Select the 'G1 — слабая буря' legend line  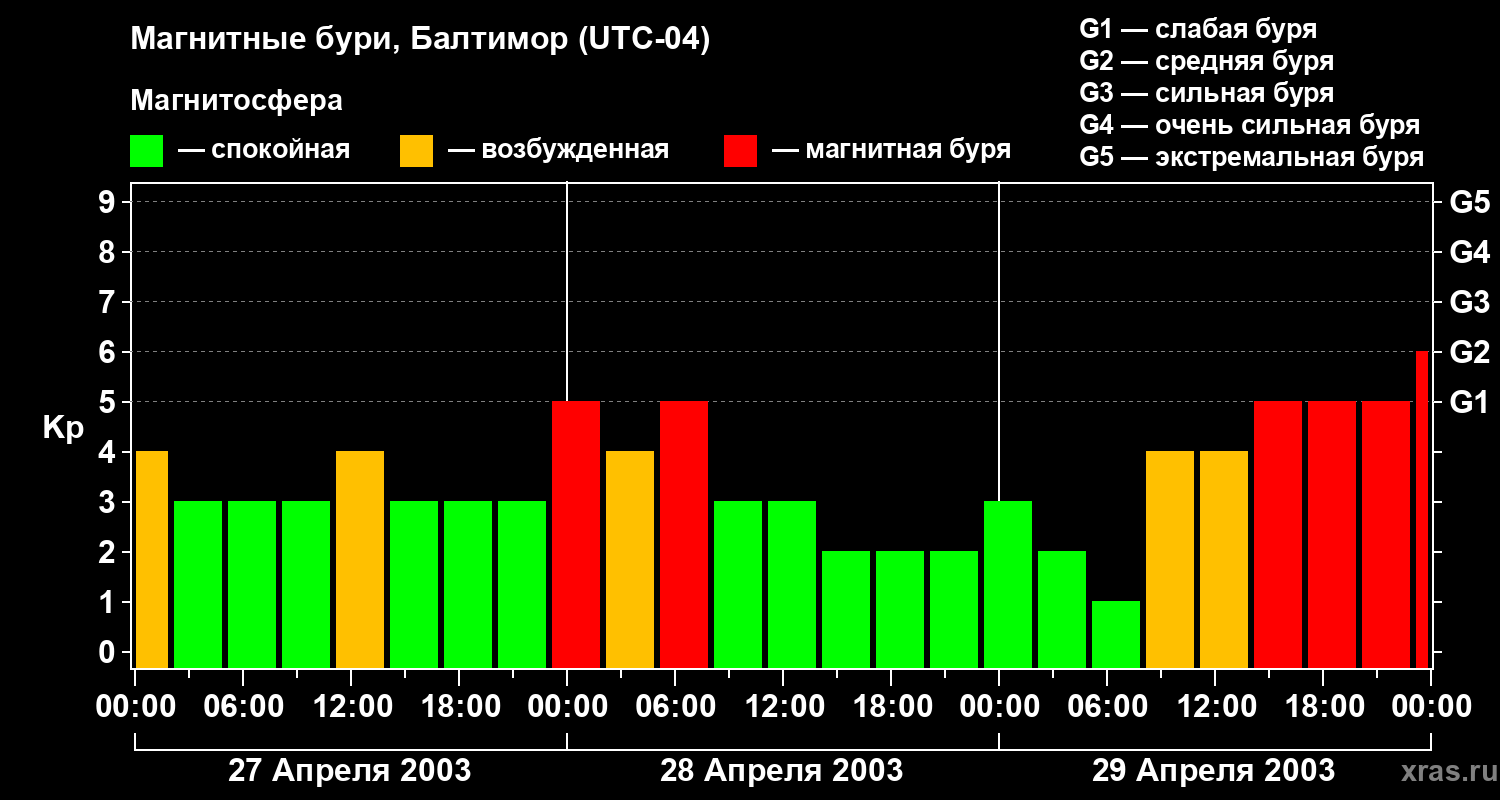pyautogui.click(x=1198, y=29)
